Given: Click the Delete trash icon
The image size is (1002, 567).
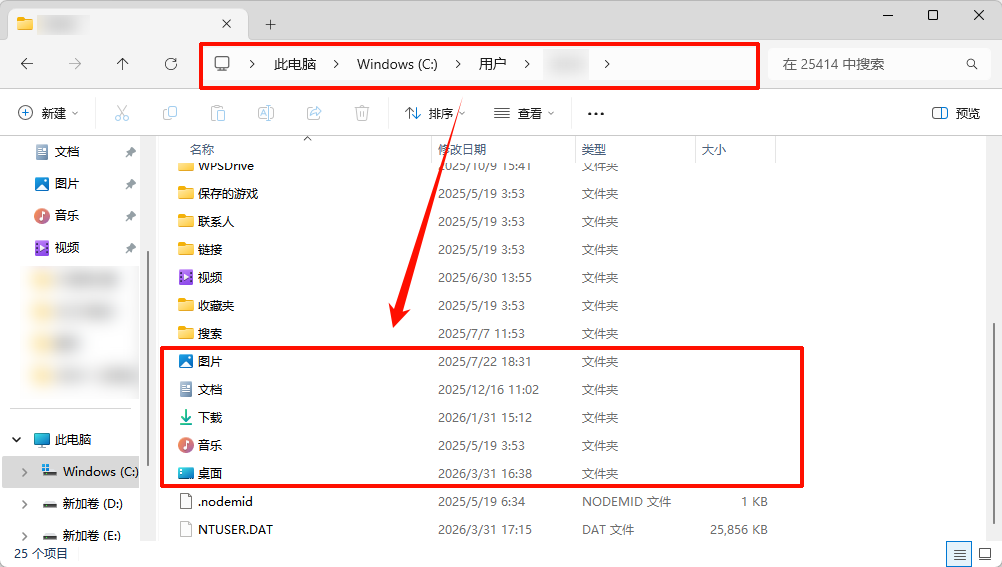Looking at the screenshot, I should click(362, 114).
